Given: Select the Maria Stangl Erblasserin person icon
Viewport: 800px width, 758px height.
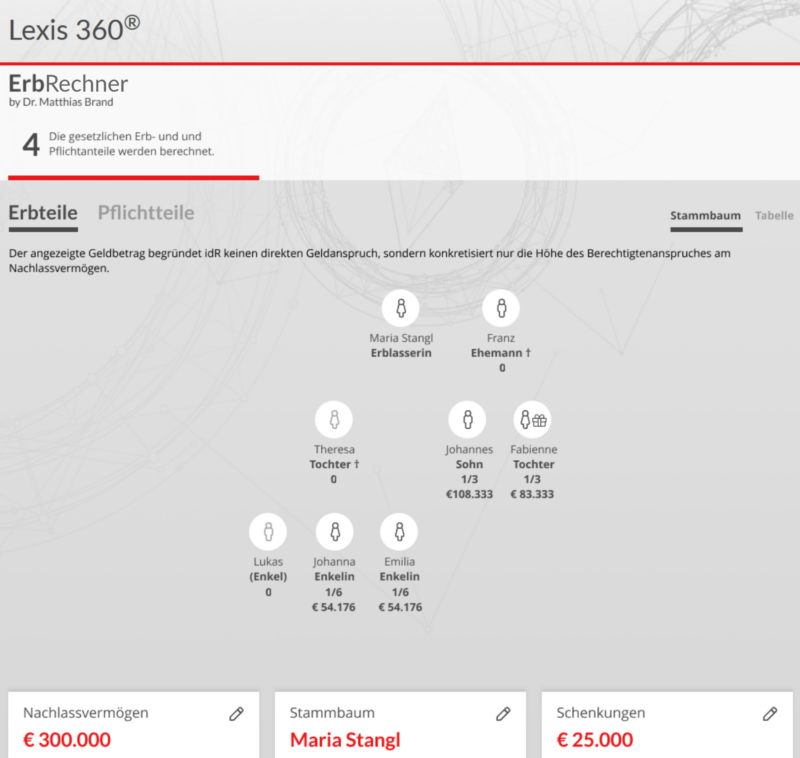Looking at the screenshot, I should coord(402,308).
